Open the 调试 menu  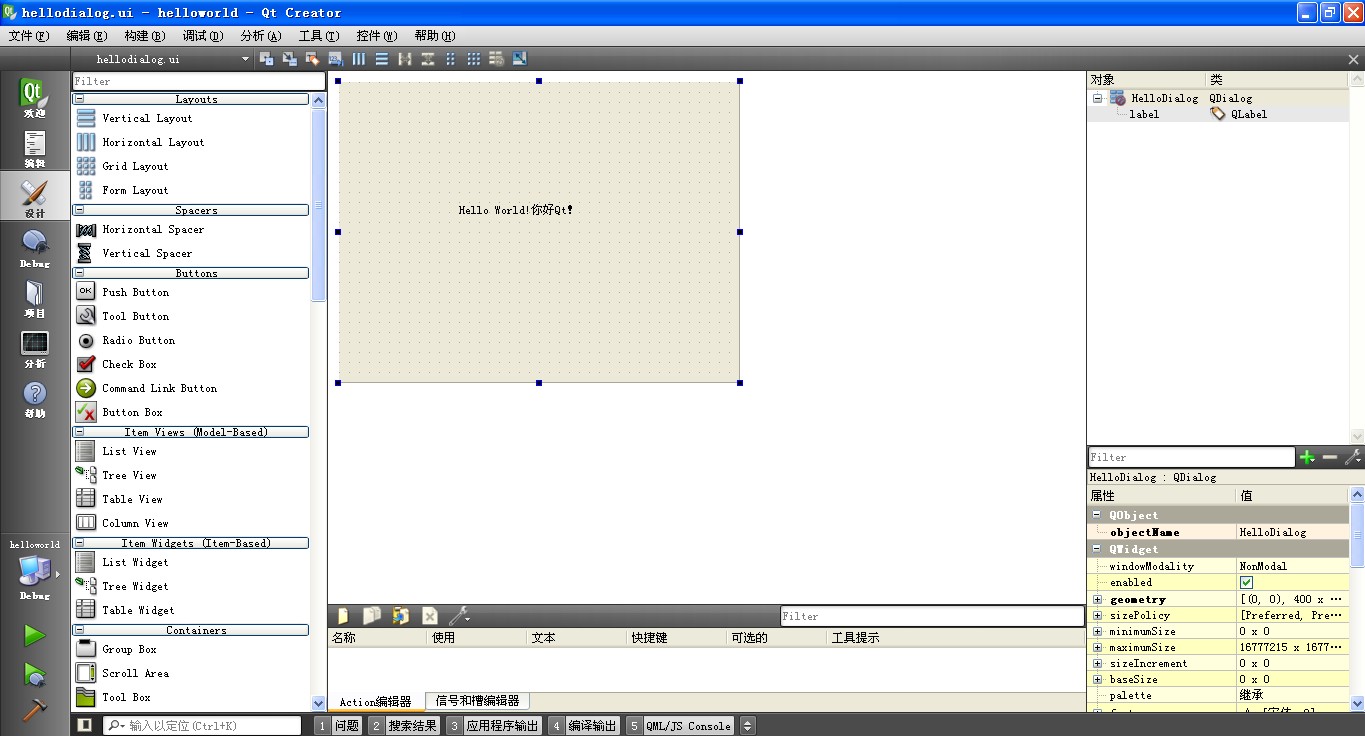(x=203, y=36)
